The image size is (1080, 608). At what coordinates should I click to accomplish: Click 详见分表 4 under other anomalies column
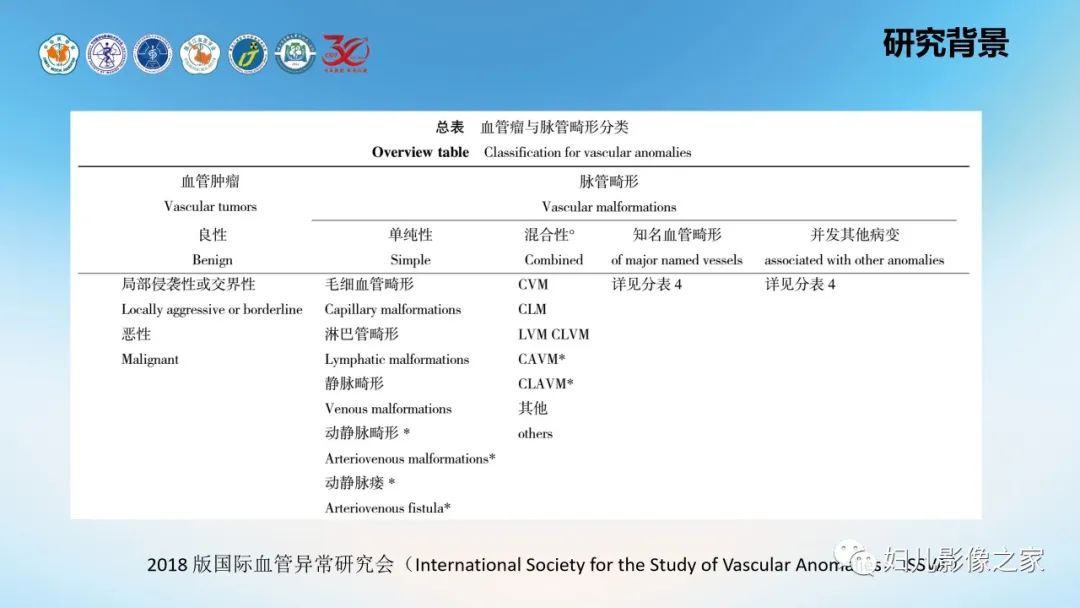pos(800,284)
